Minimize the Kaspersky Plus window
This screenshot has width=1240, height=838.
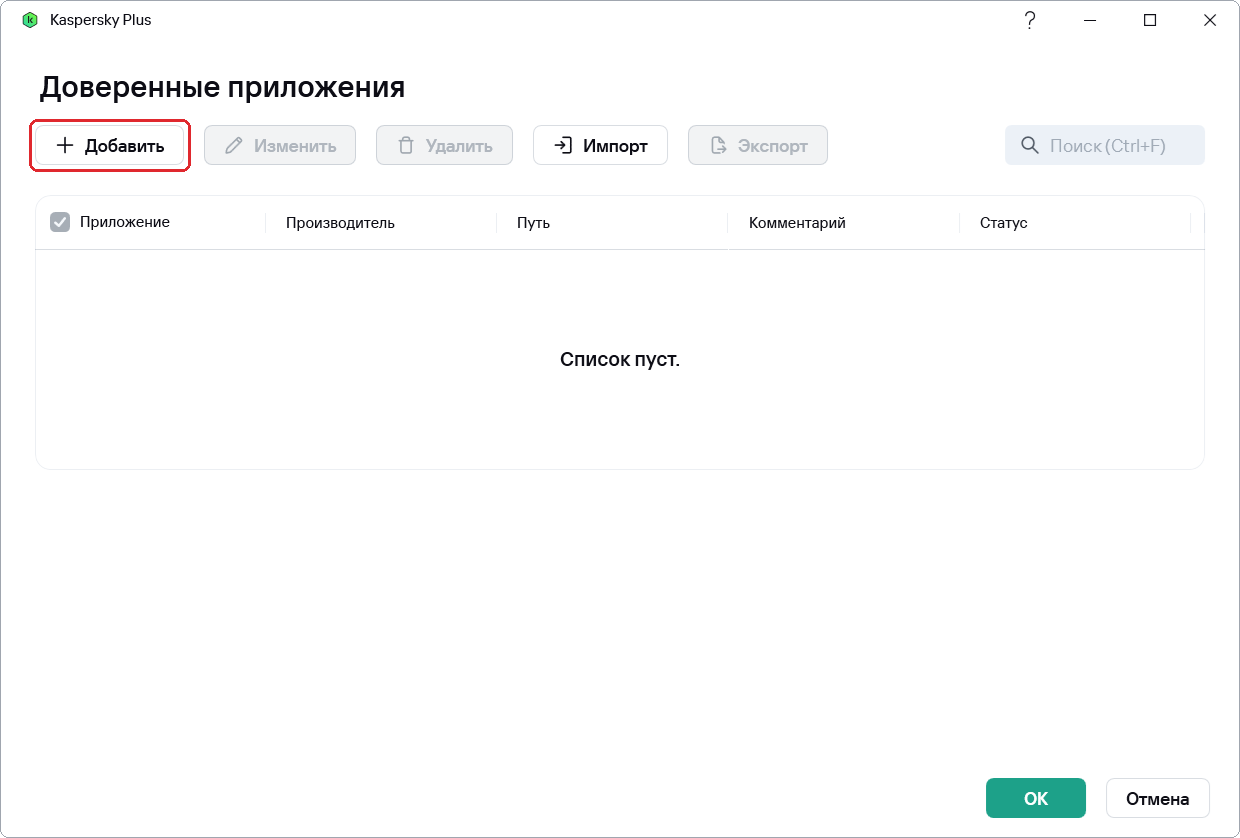point(1090,20)
